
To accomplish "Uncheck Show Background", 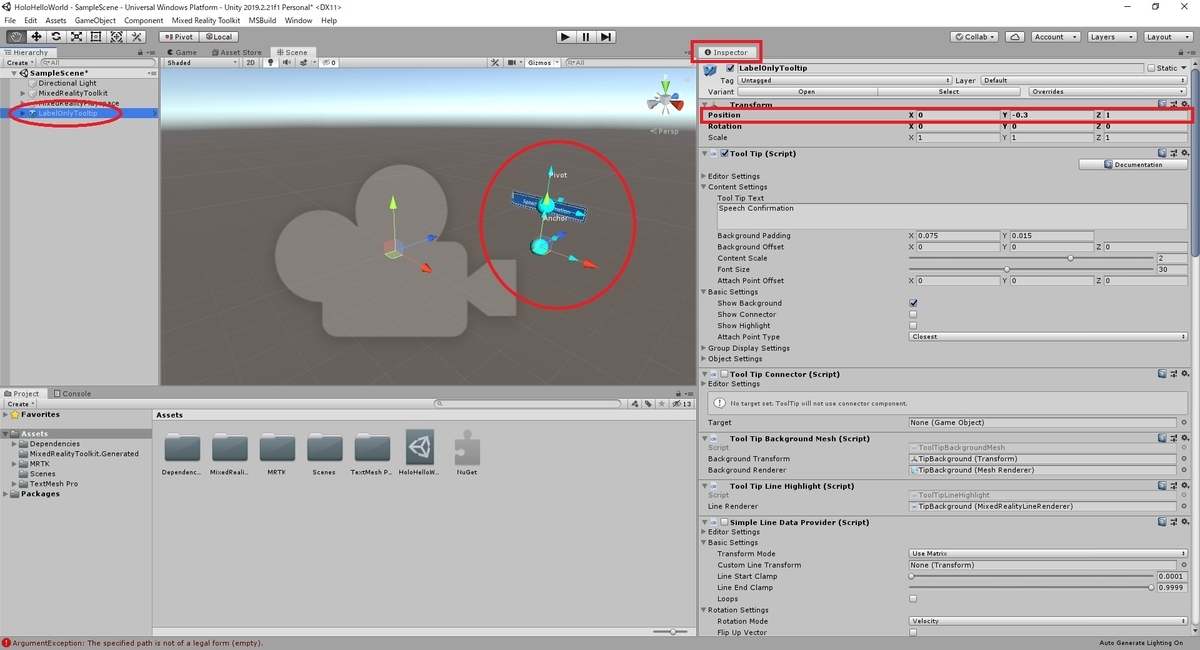I will (x=913, y=303).
